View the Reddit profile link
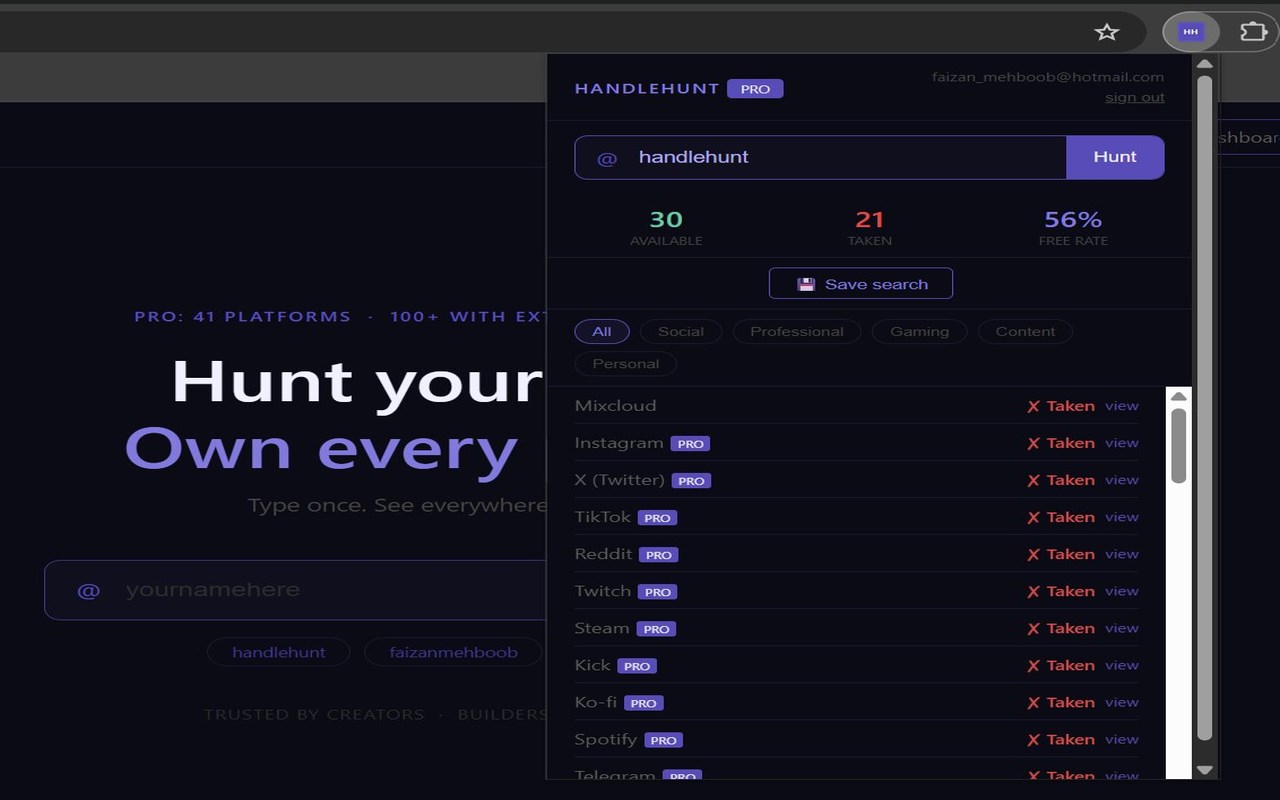 coord(1122,554)
